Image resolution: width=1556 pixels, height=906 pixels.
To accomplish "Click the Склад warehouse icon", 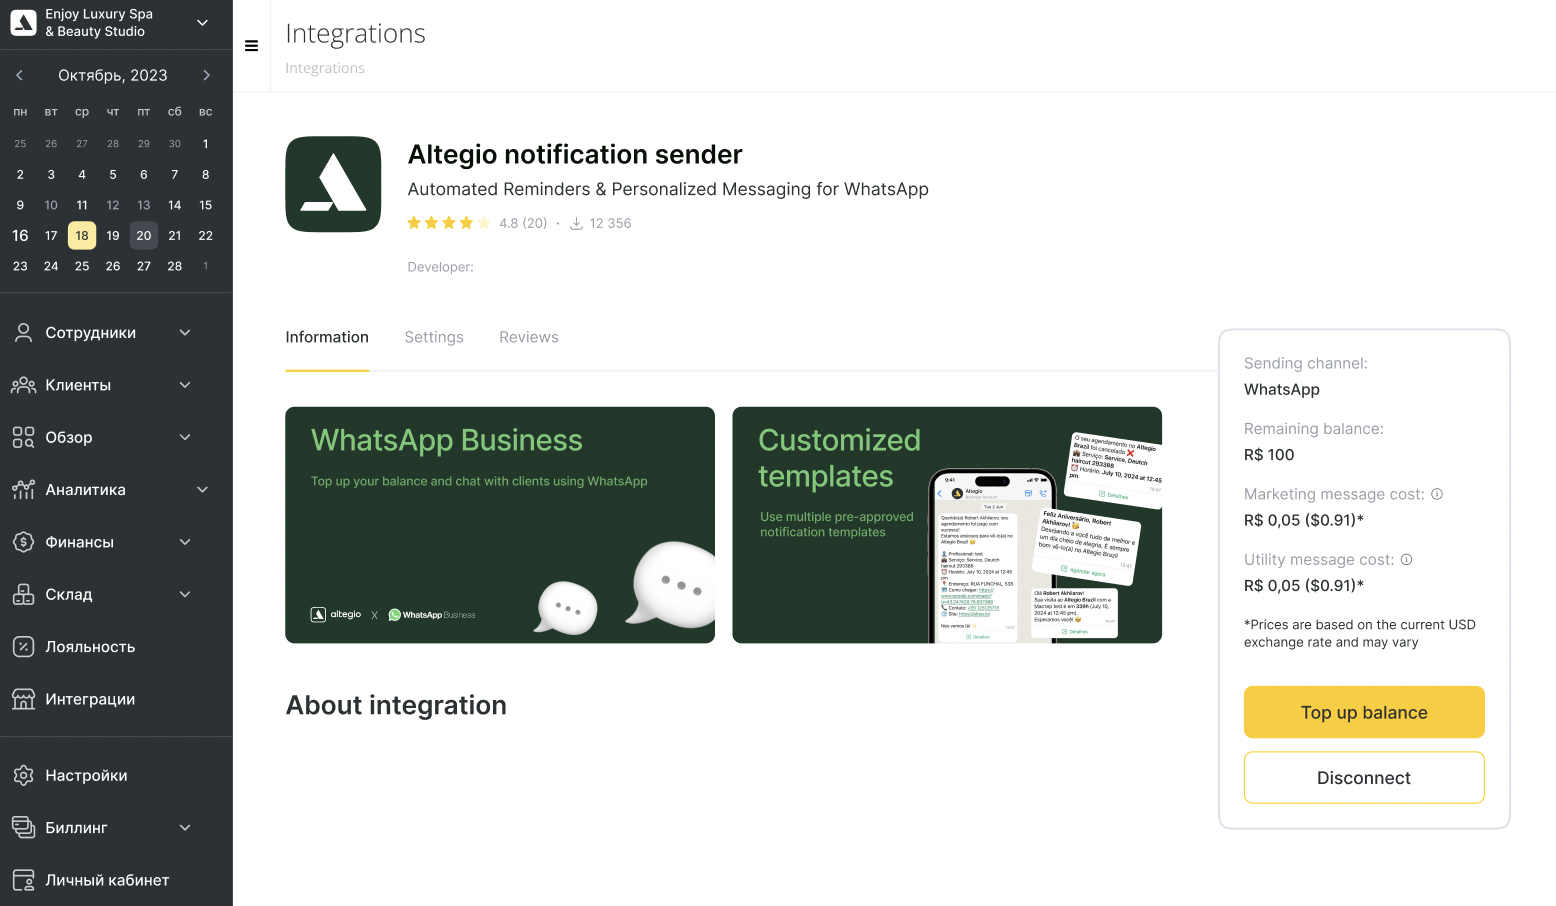I will [23, 594].
